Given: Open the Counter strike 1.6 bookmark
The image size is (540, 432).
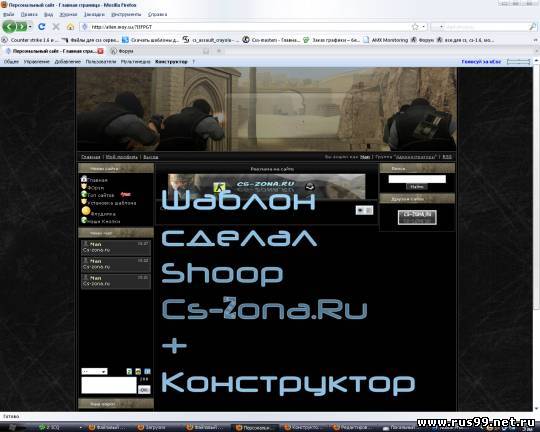Looking at the screenshot, I should [x=30, y=40].
